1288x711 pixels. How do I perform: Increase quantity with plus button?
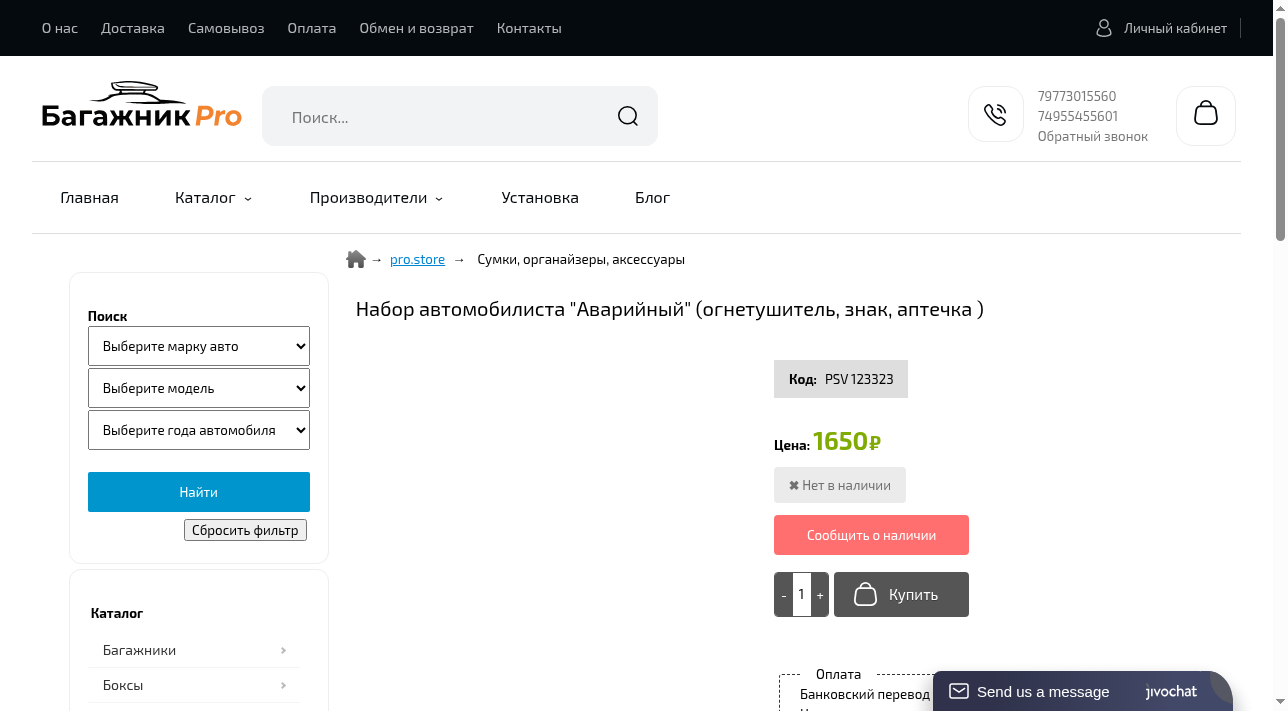[820, 594]
